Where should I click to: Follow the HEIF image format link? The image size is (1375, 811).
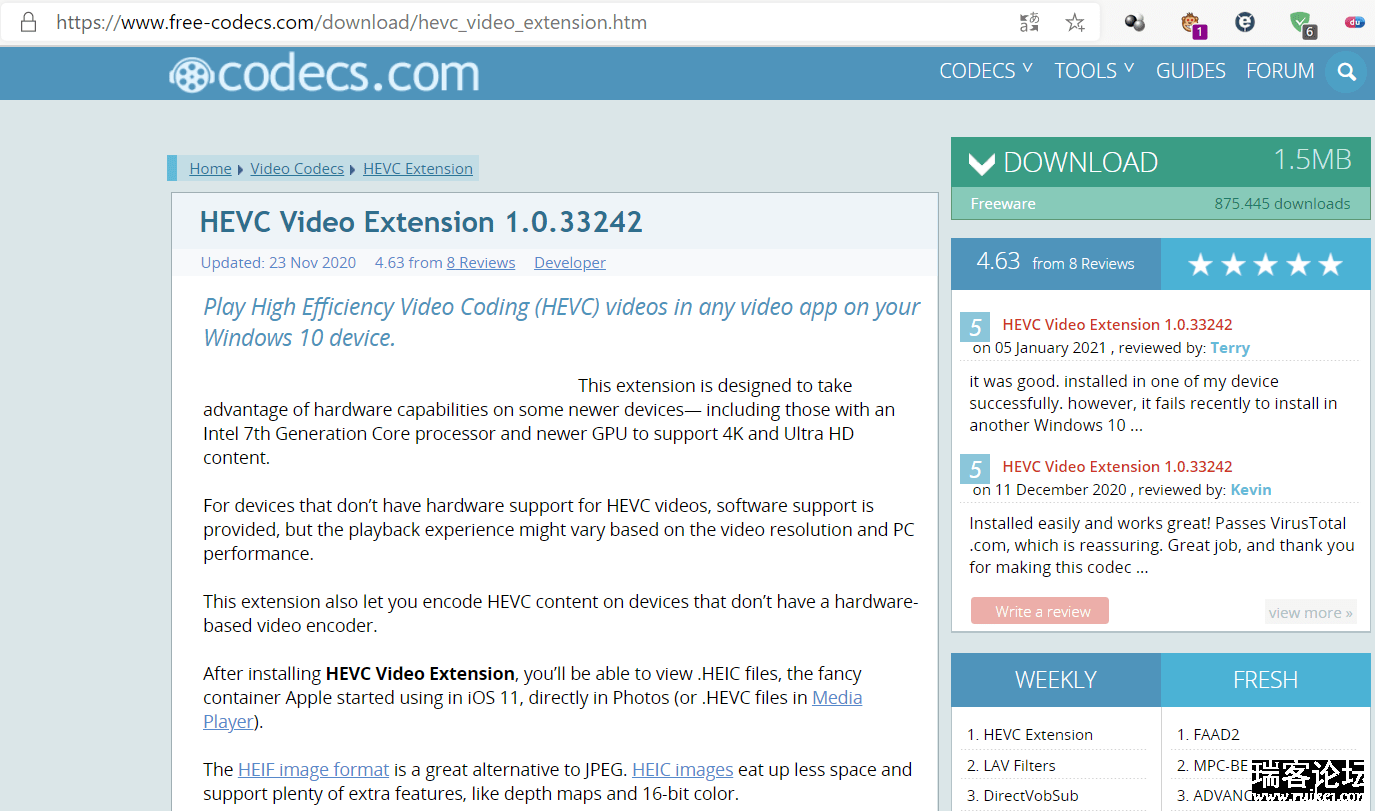pyautogui.click(x=313, y=769)
